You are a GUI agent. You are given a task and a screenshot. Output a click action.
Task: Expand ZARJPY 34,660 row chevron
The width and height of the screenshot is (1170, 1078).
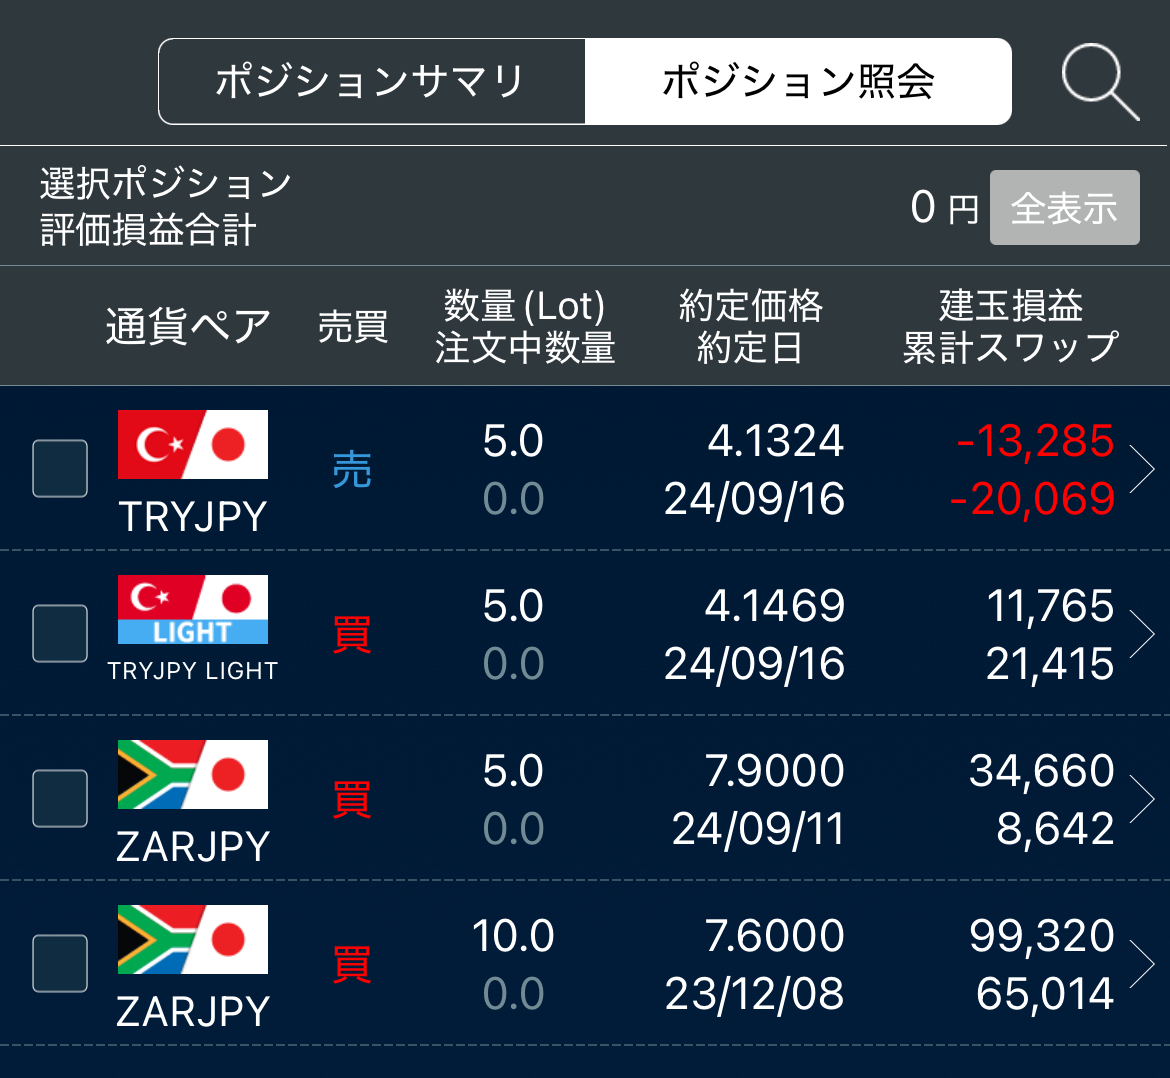[x=1142, y=799]
